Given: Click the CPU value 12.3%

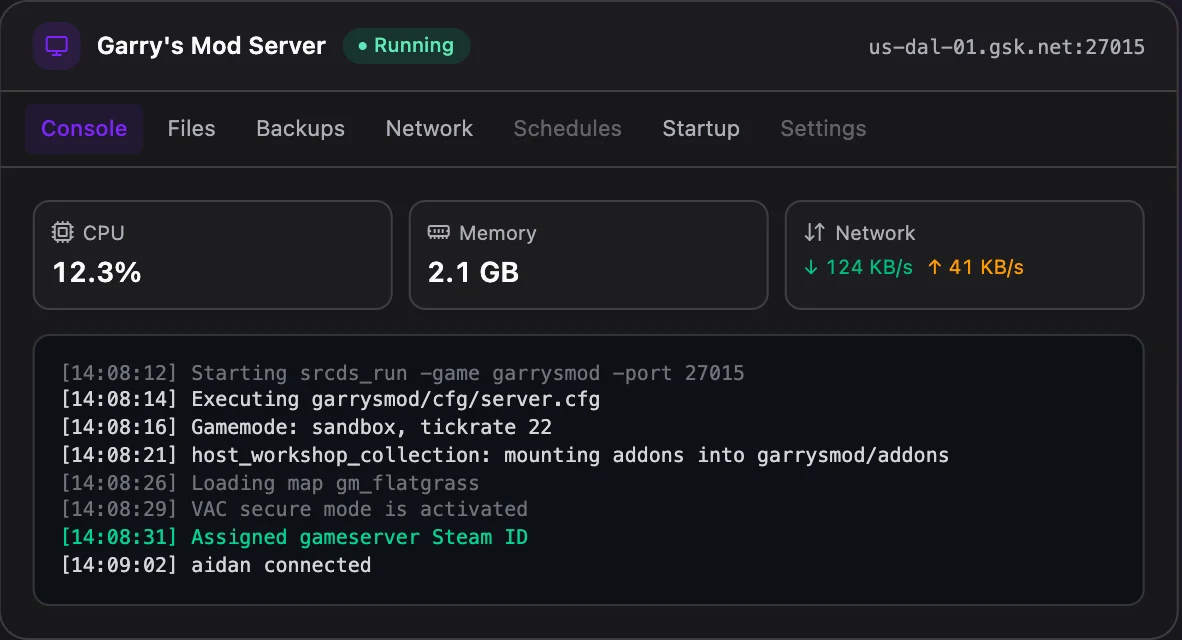Looking at the screenshot, I should coord(97,273).
